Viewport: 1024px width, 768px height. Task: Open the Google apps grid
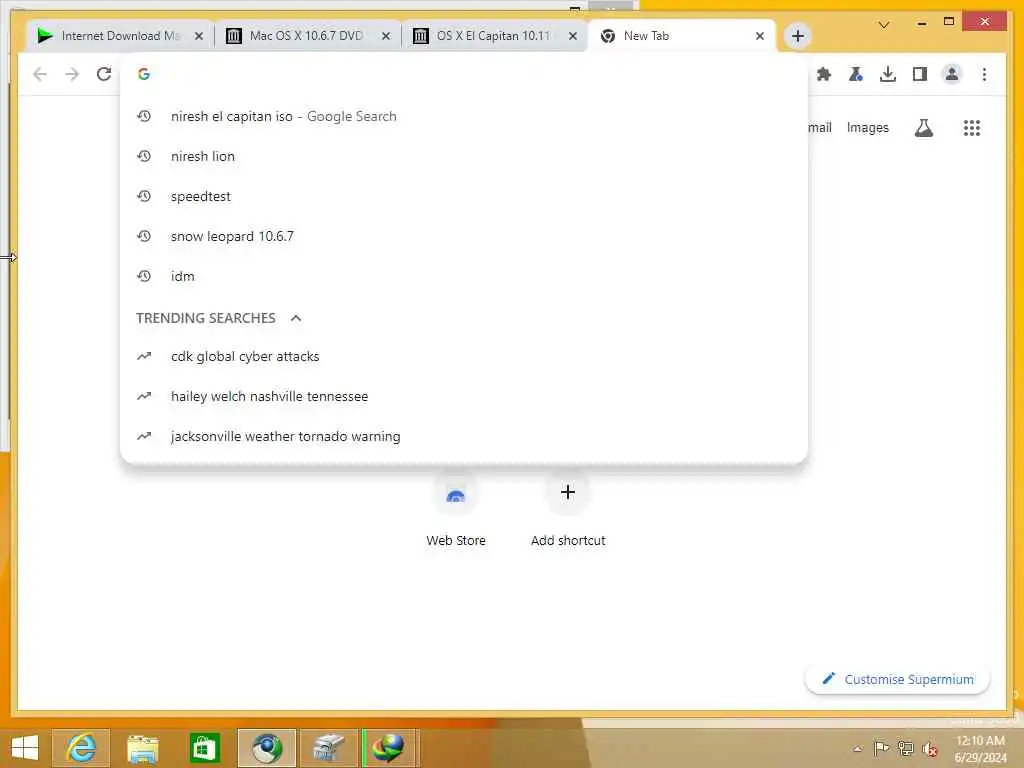click(972, 128)
